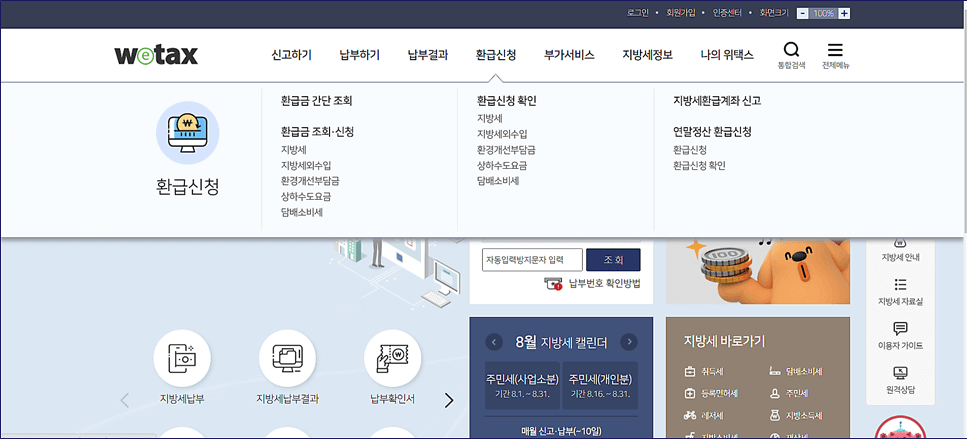Click the 납부번호 확인방법 card icon
Viewport: 967px width, 439px height.
(x=553, y=284)
